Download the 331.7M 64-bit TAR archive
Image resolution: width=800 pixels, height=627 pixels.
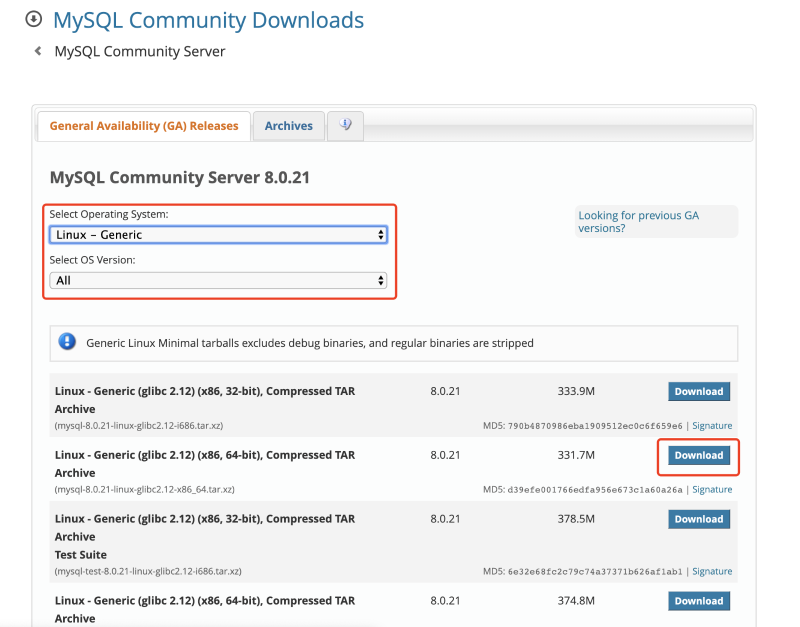pyautogui.click(x=699, y=455)
